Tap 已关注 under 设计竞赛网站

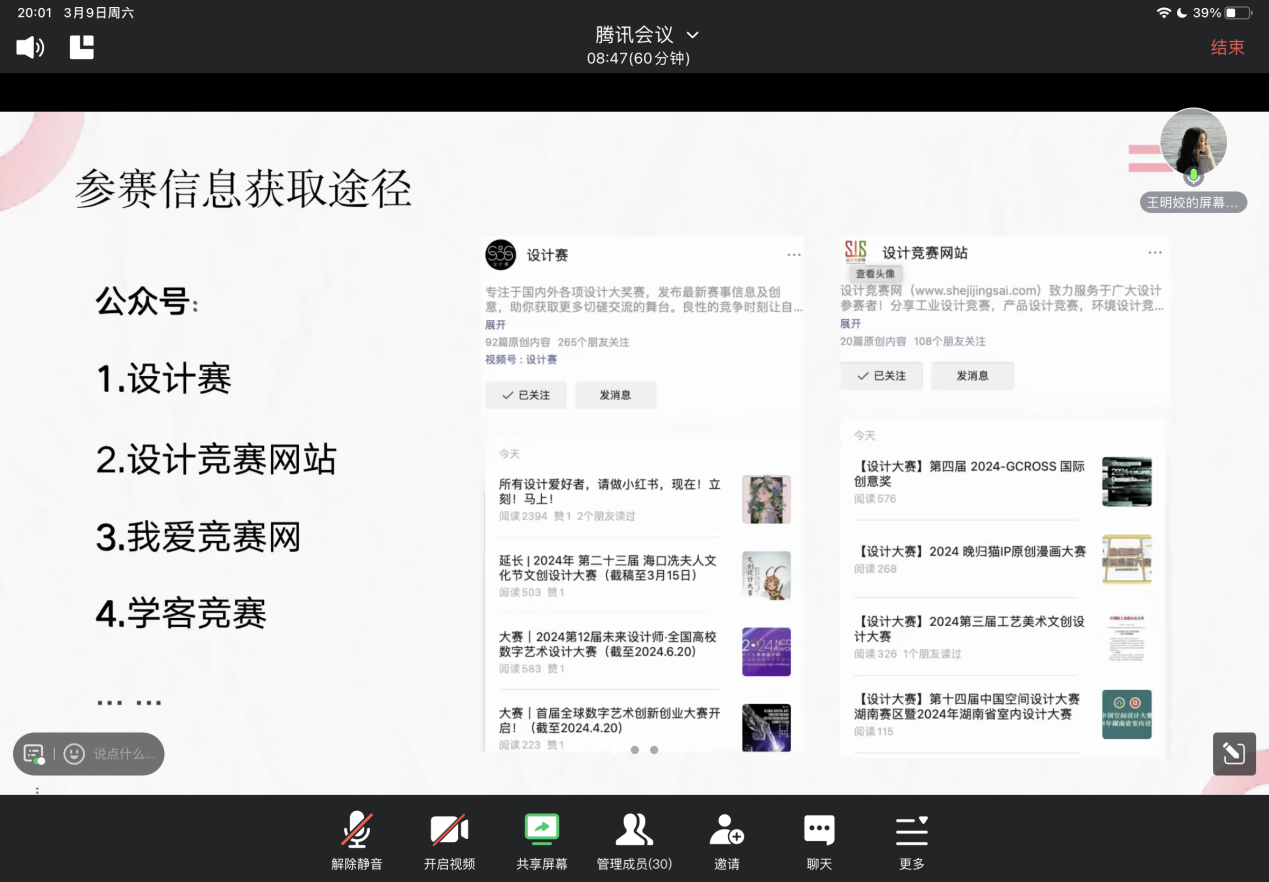coord(881,376)
